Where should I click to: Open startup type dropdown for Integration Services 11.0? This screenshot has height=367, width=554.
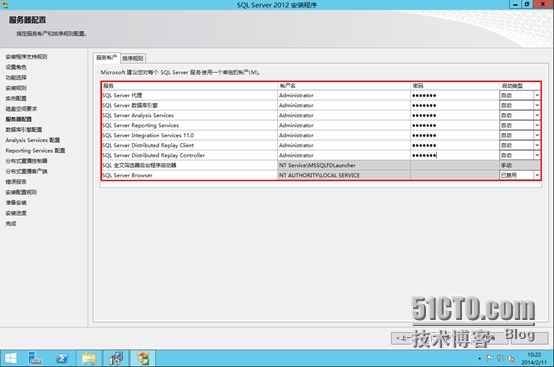(x=537, y=135)
